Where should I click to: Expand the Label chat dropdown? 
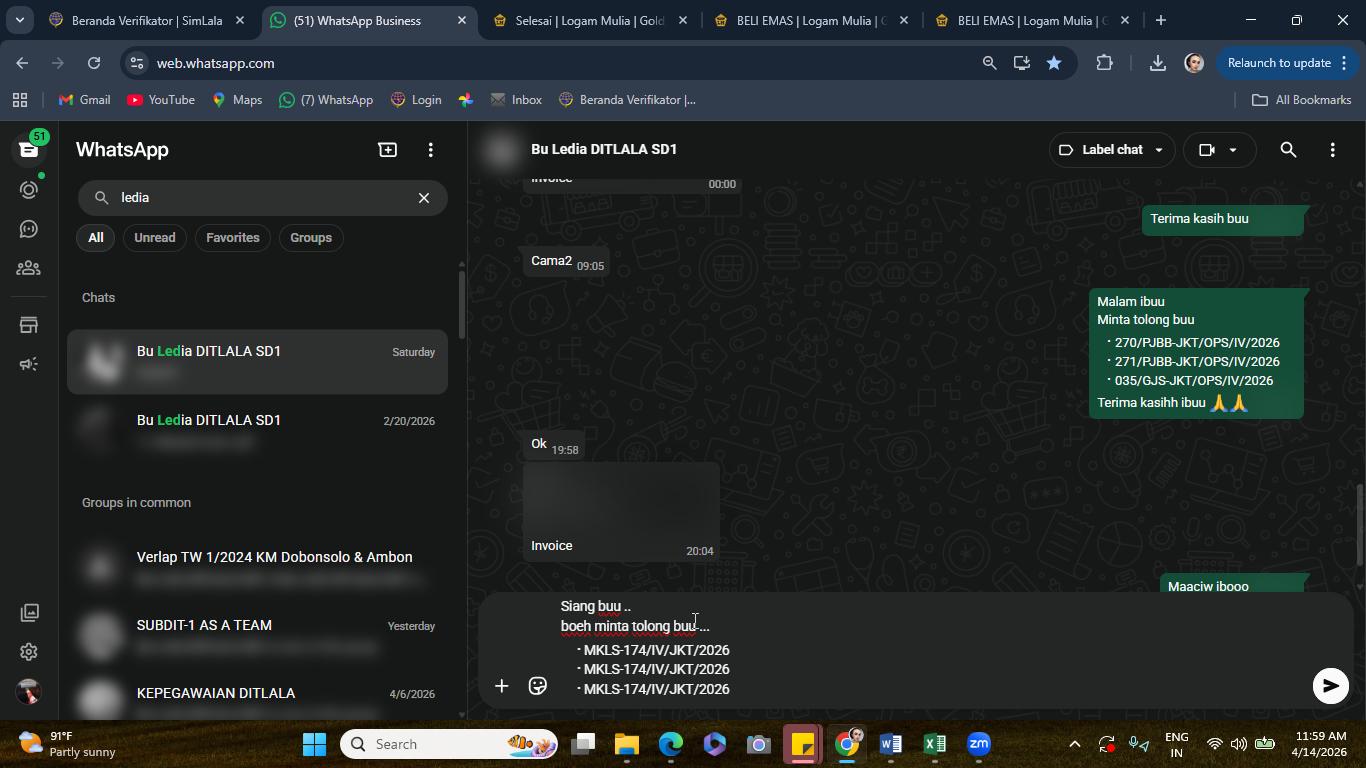(x=1112, y=150)
